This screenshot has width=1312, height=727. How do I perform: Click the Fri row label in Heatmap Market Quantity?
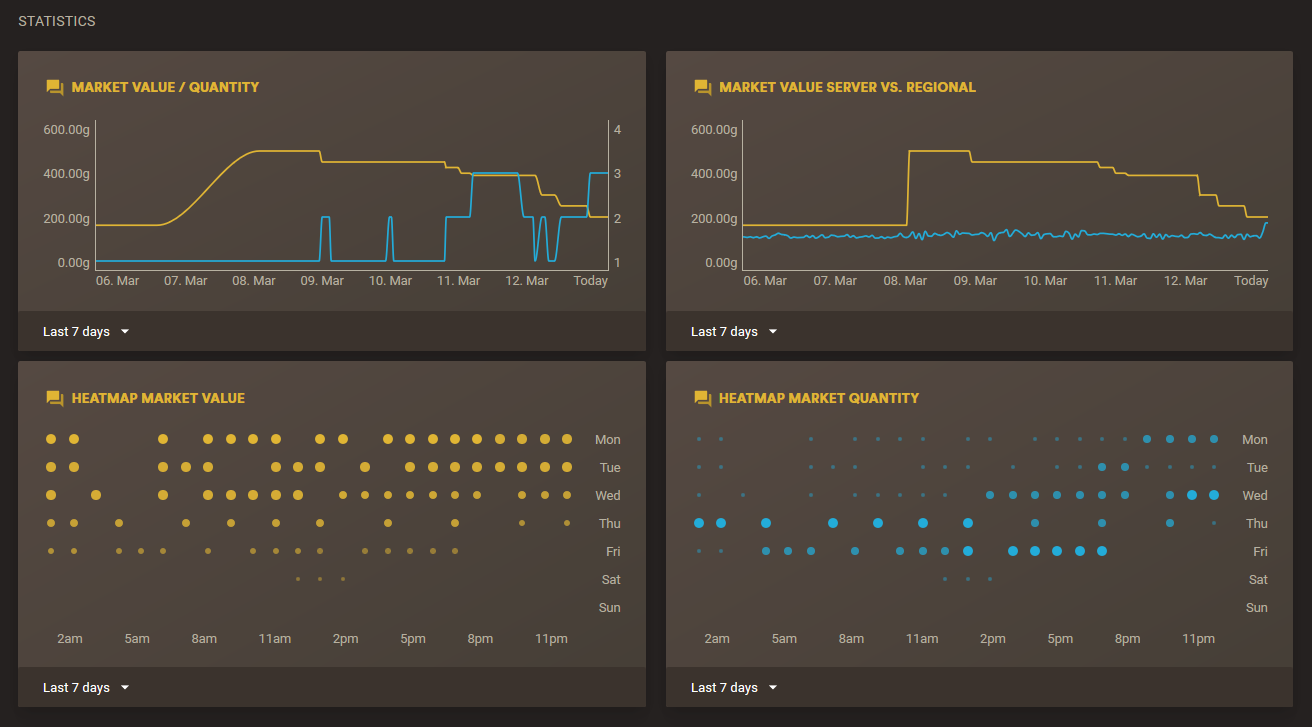click(x=1261, y=552)
